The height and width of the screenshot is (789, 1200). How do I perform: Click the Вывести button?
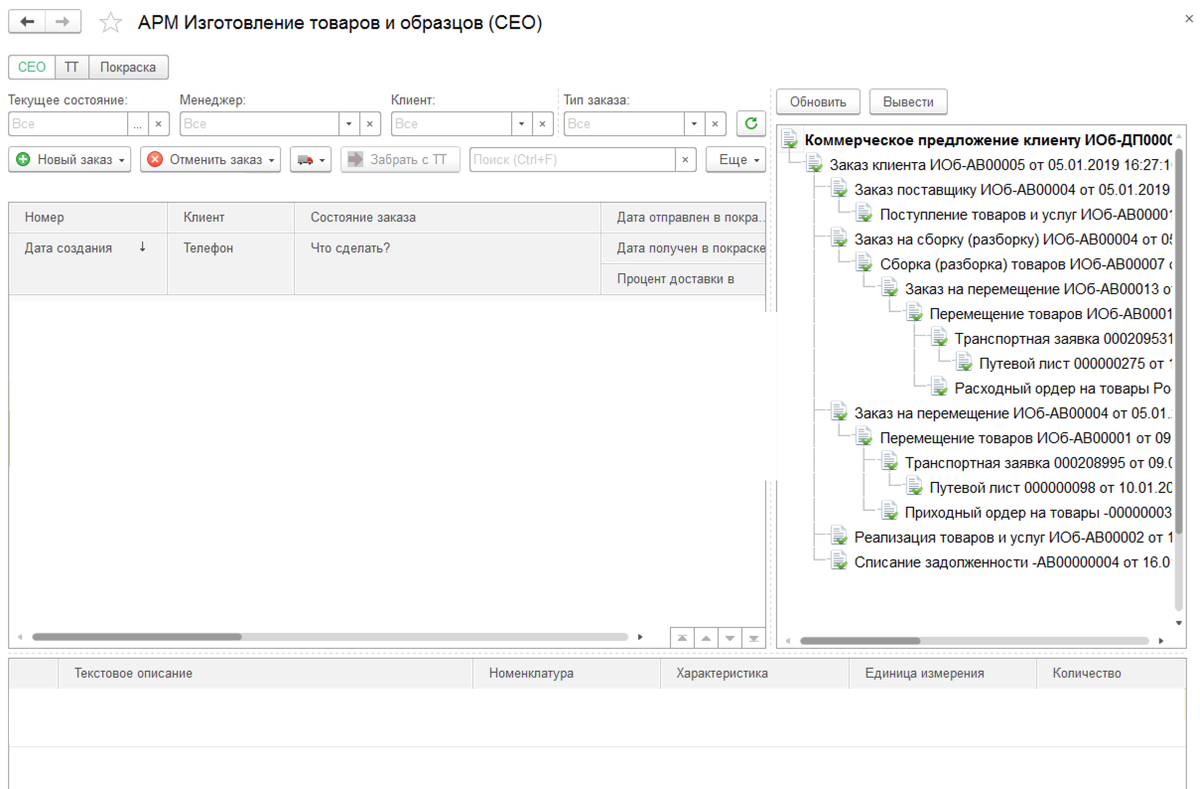pyautogui.click(x=909, y=102)
